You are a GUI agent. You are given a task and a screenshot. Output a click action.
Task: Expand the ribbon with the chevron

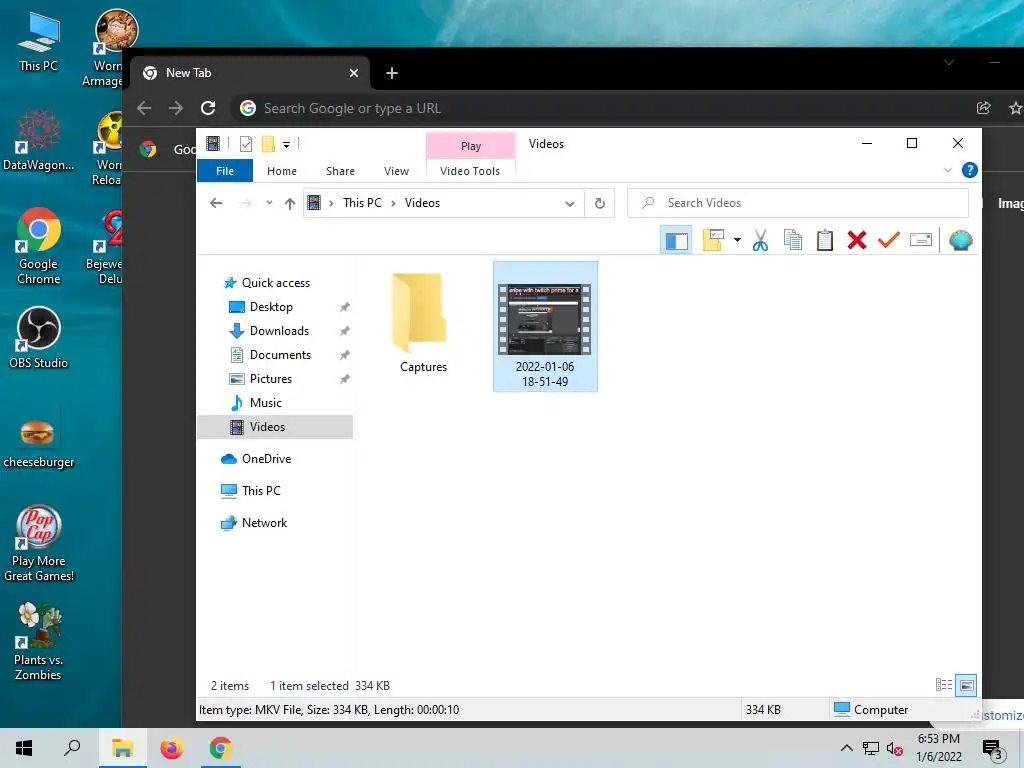948,170
